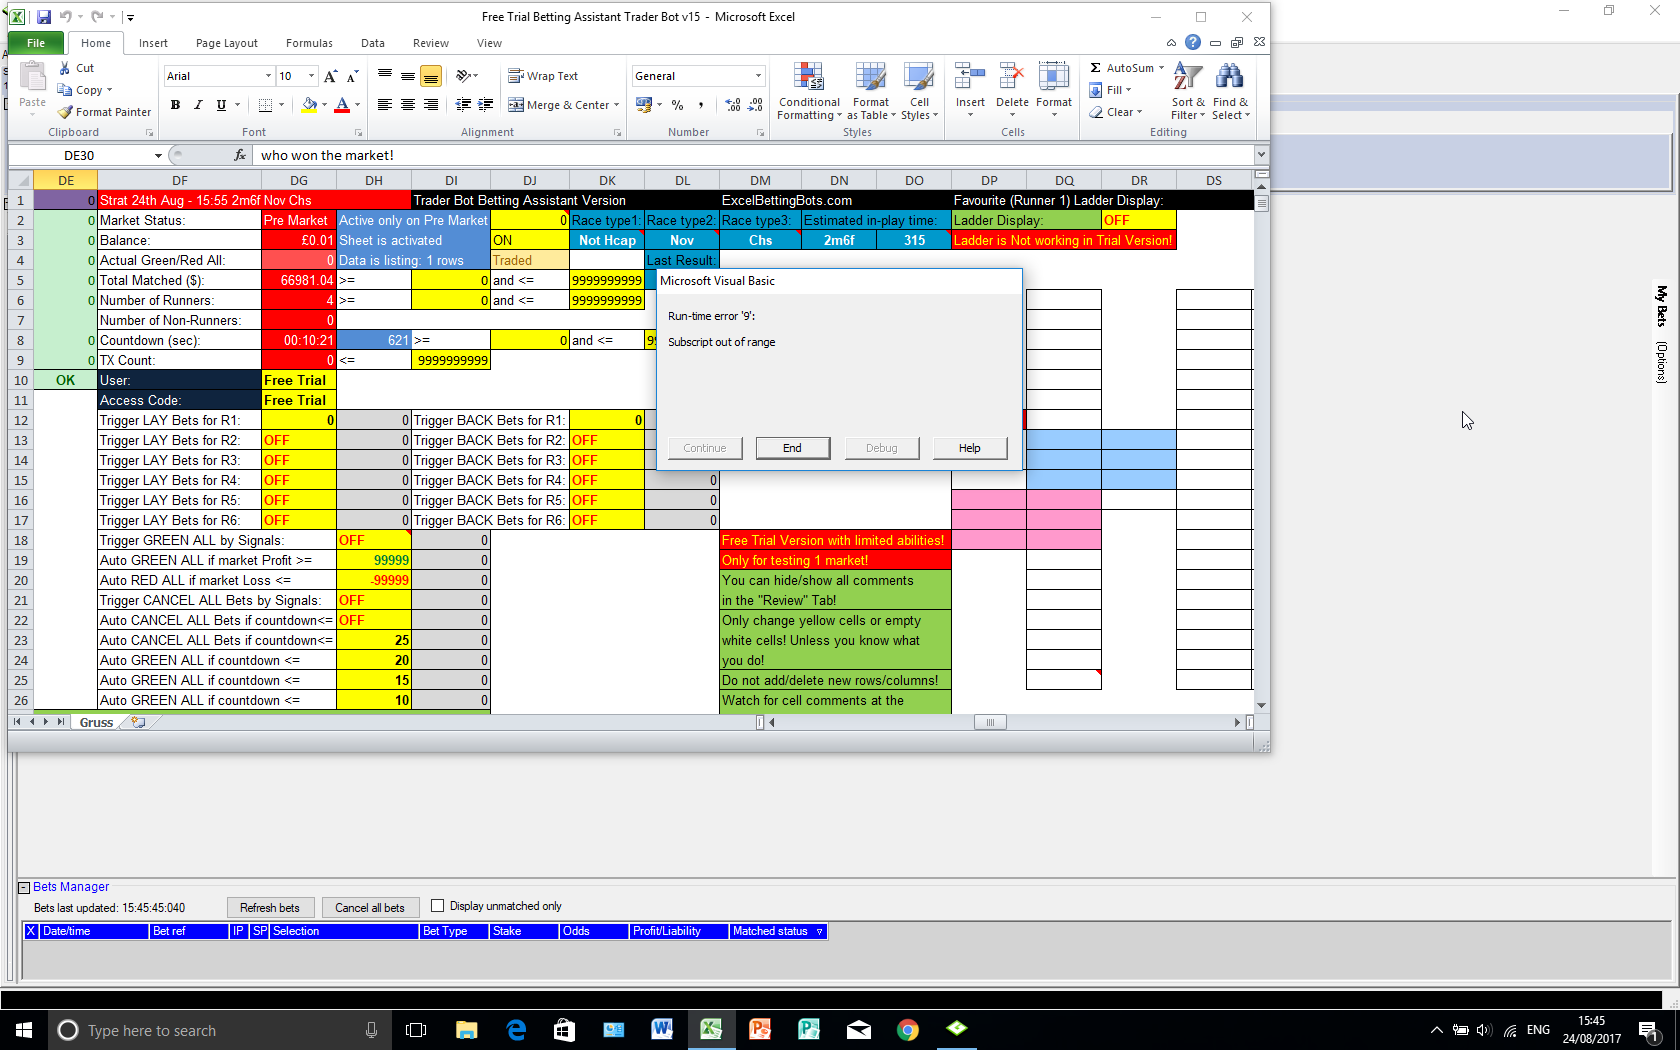Toggle Wrap Text for the cell

(543, 76)
